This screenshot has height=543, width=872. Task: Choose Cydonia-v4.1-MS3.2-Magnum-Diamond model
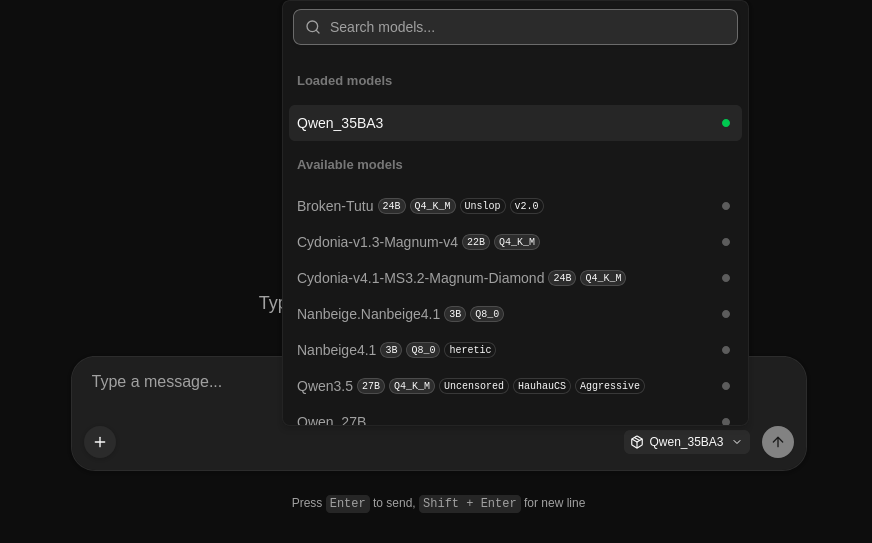click(x=515, y=278)
